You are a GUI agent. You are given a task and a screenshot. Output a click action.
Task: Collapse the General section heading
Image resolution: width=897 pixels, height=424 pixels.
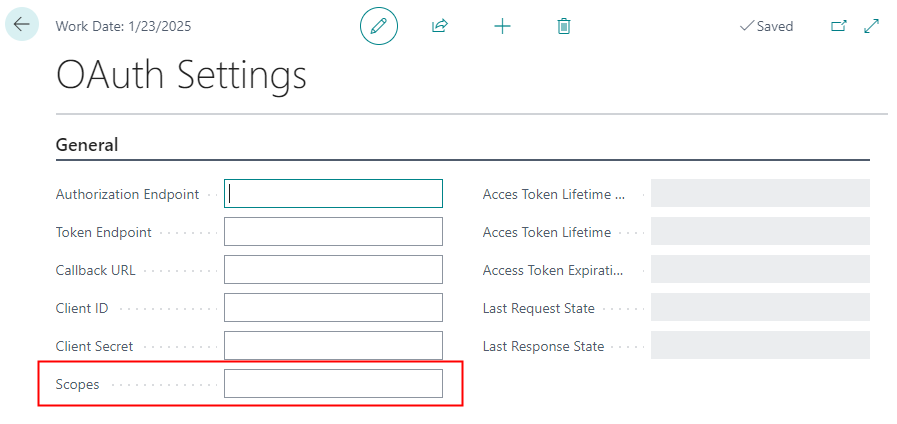click(87, 145)
